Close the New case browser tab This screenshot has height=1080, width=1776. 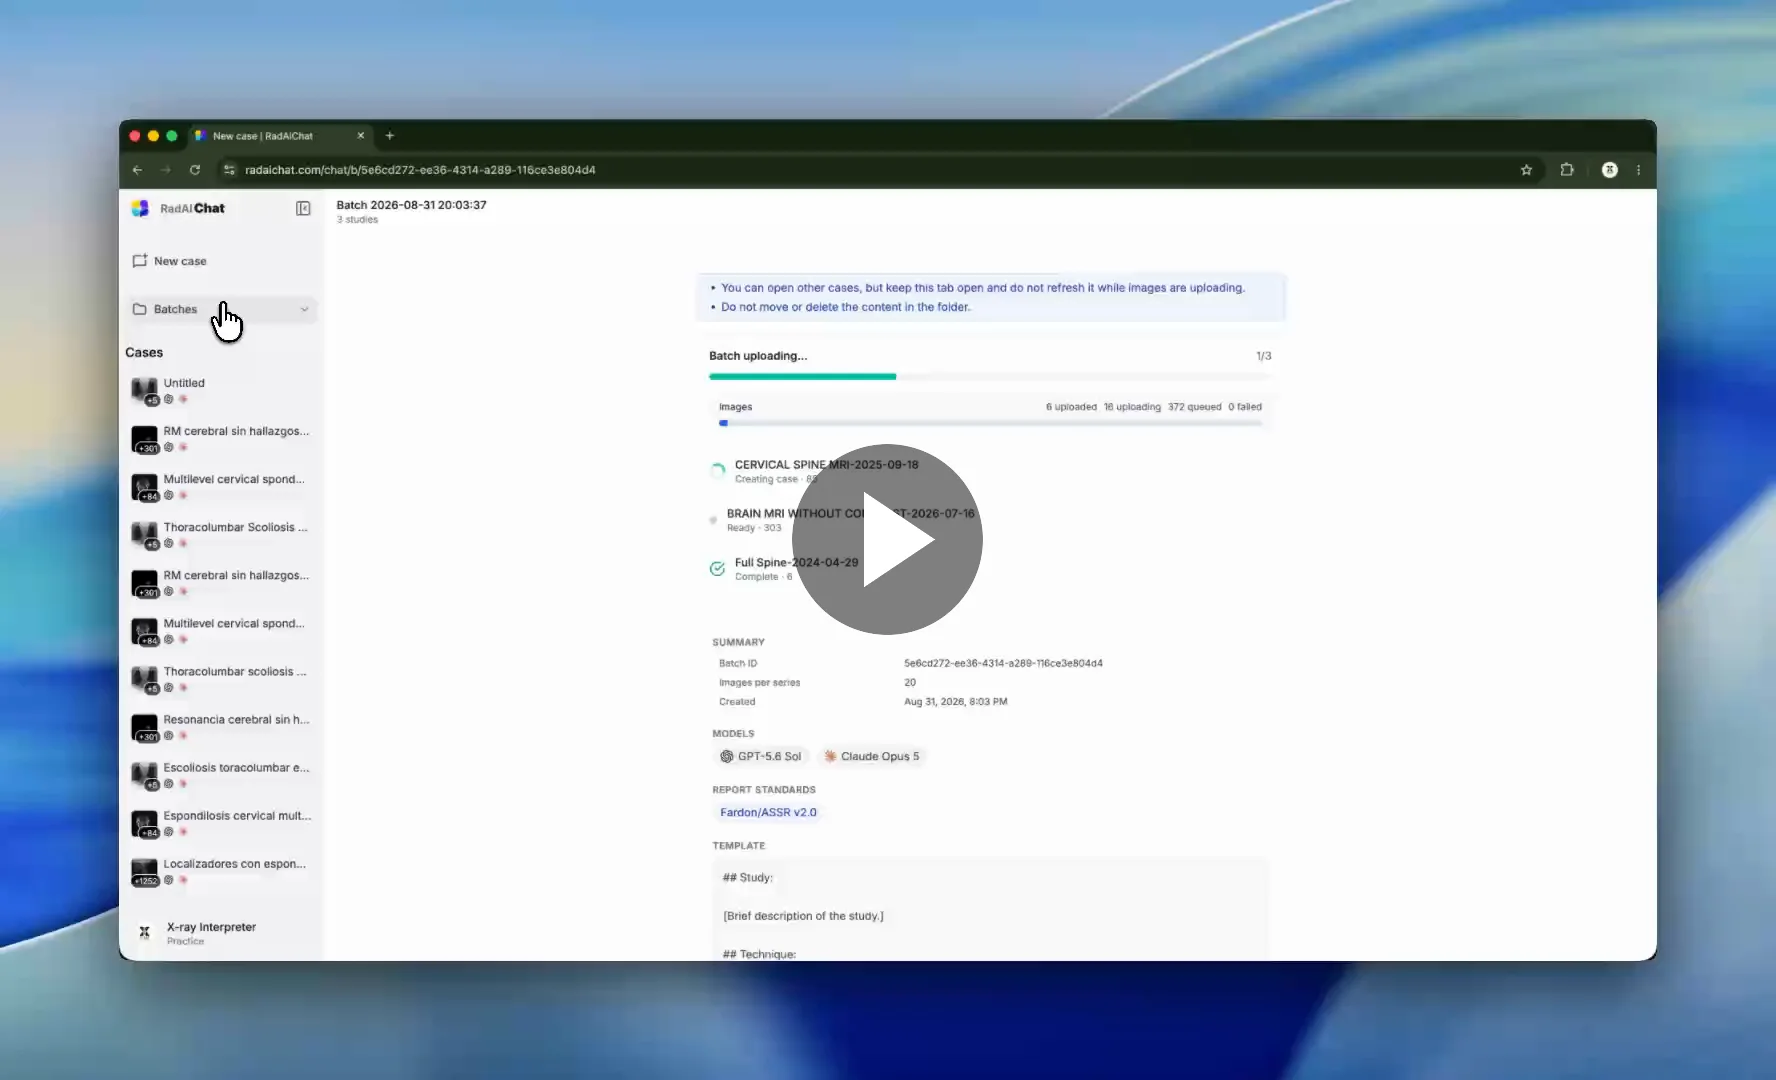point(361,136)
